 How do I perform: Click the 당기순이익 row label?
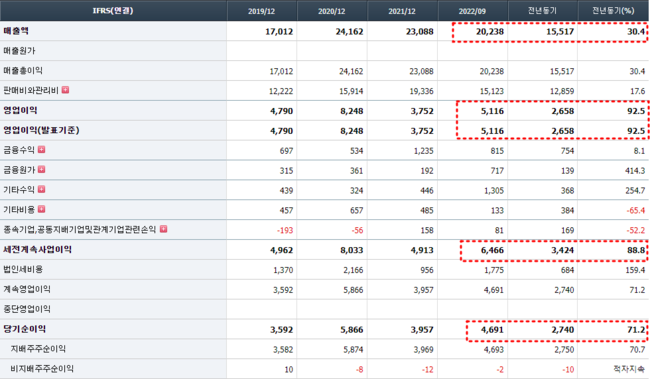(24, 329)
